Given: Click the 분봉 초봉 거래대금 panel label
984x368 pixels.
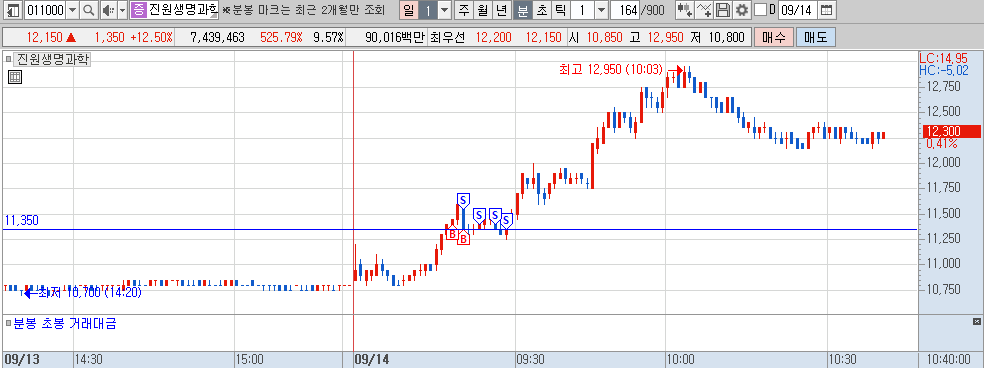Looking at the screenshot, I should 65,324.
